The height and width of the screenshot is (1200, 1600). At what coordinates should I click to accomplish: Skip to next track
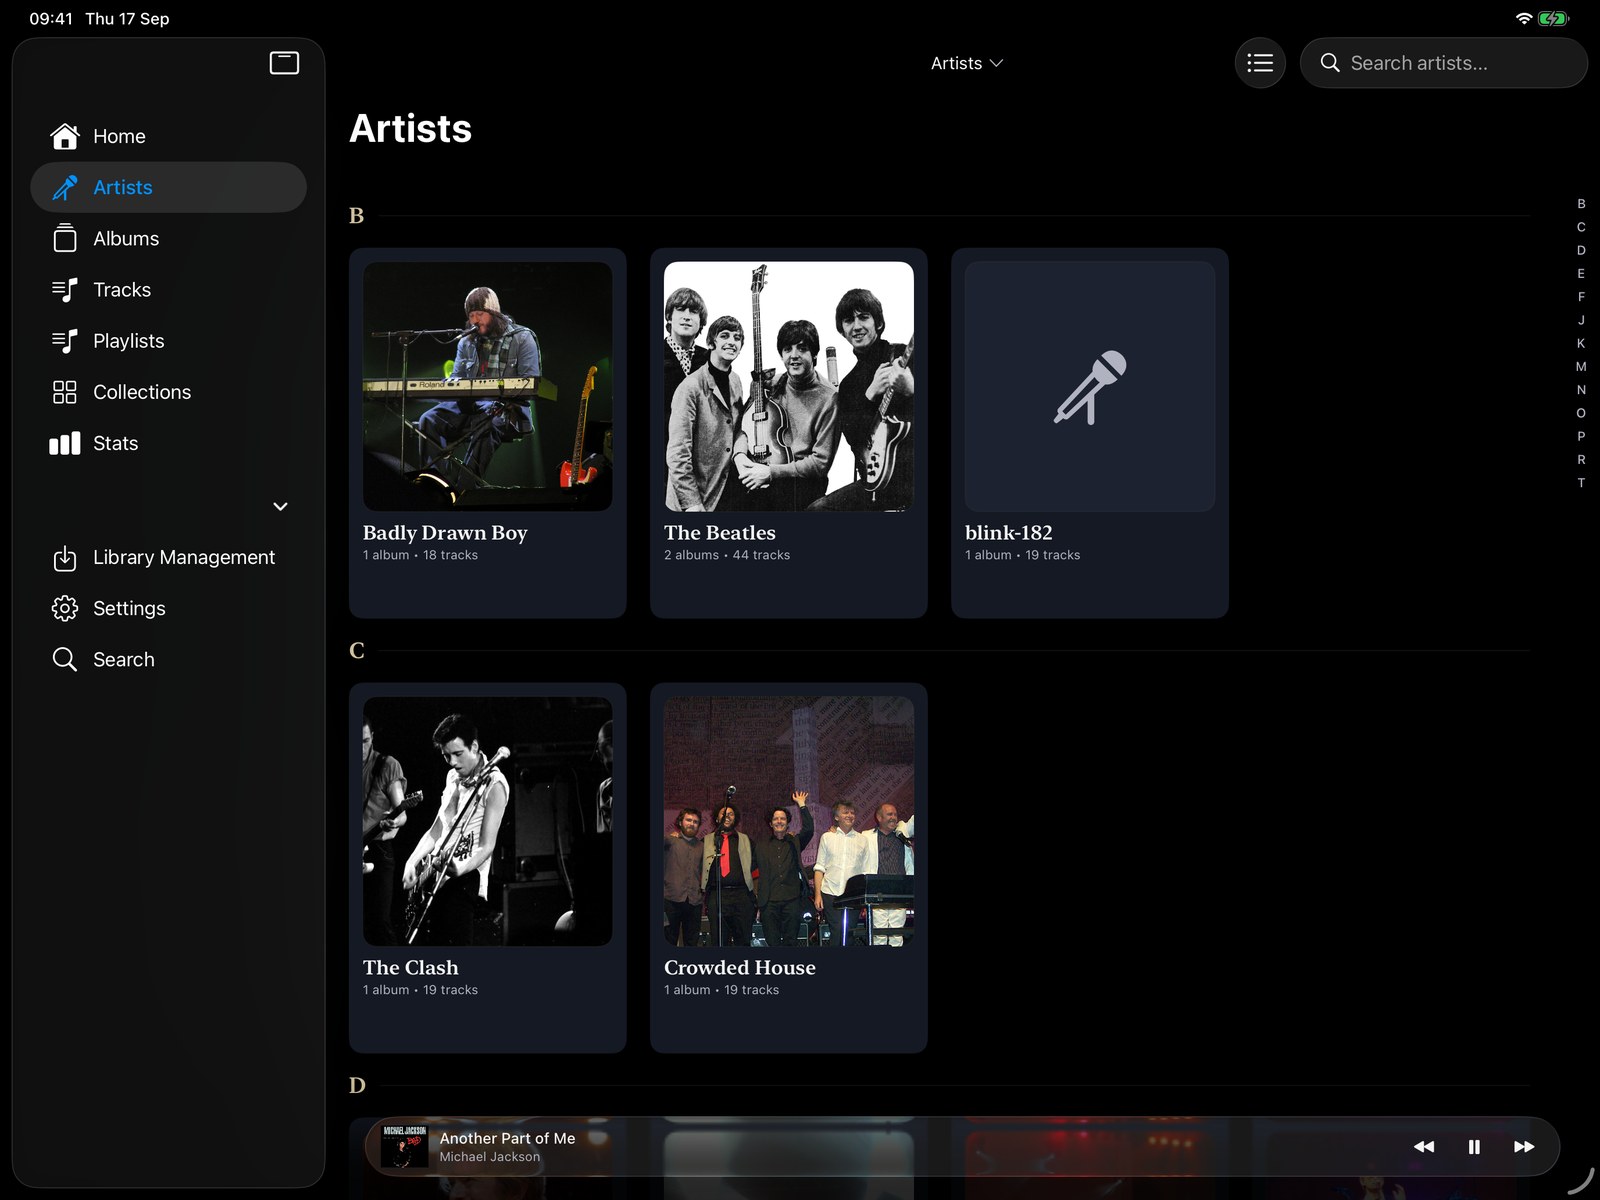[1524, 1147]
